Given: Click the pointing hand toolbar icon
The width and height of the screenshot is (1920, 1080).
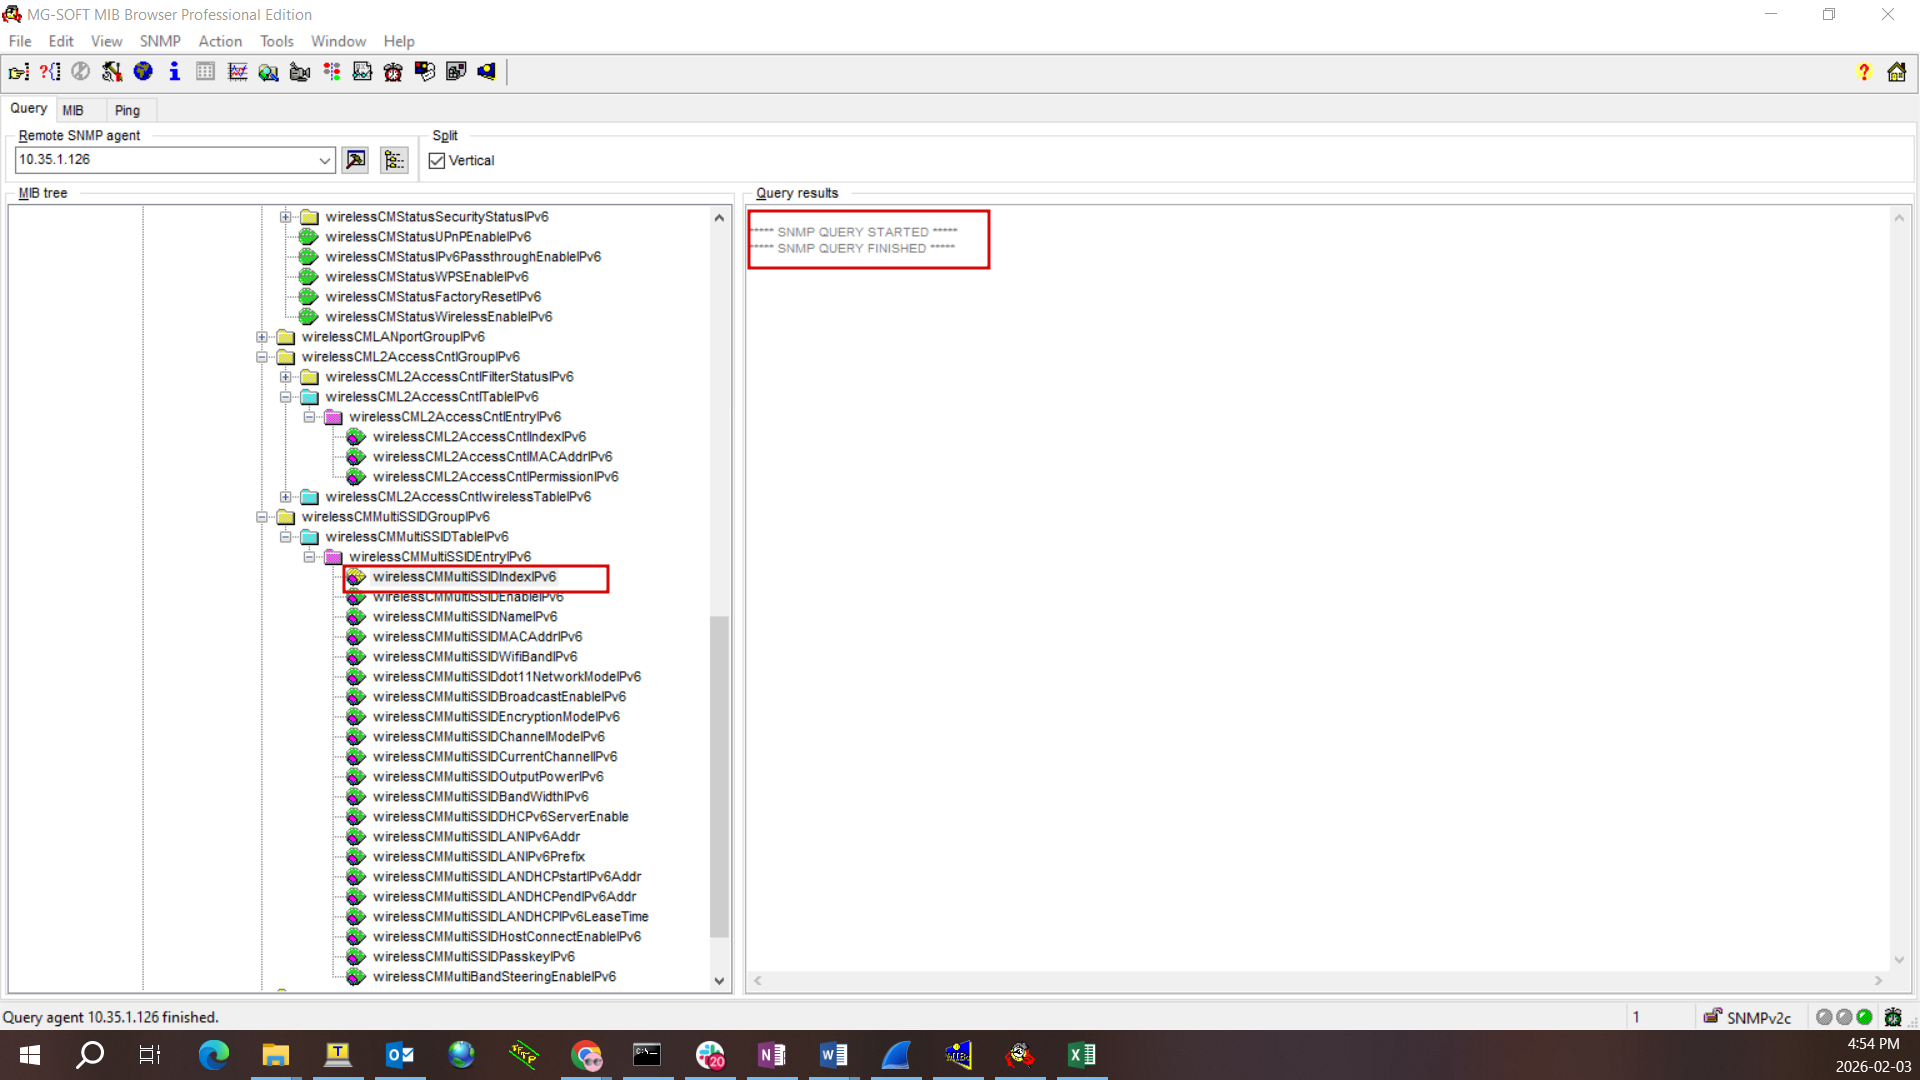Looking at the screenshot, I should (x=18, y=71).
